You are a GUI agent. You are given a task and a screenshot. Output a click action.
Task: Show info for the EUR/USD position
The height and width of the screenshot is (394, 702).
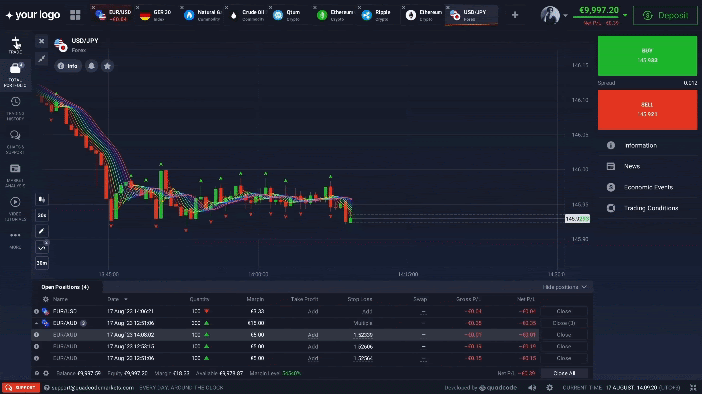click(x=36, y=311)
